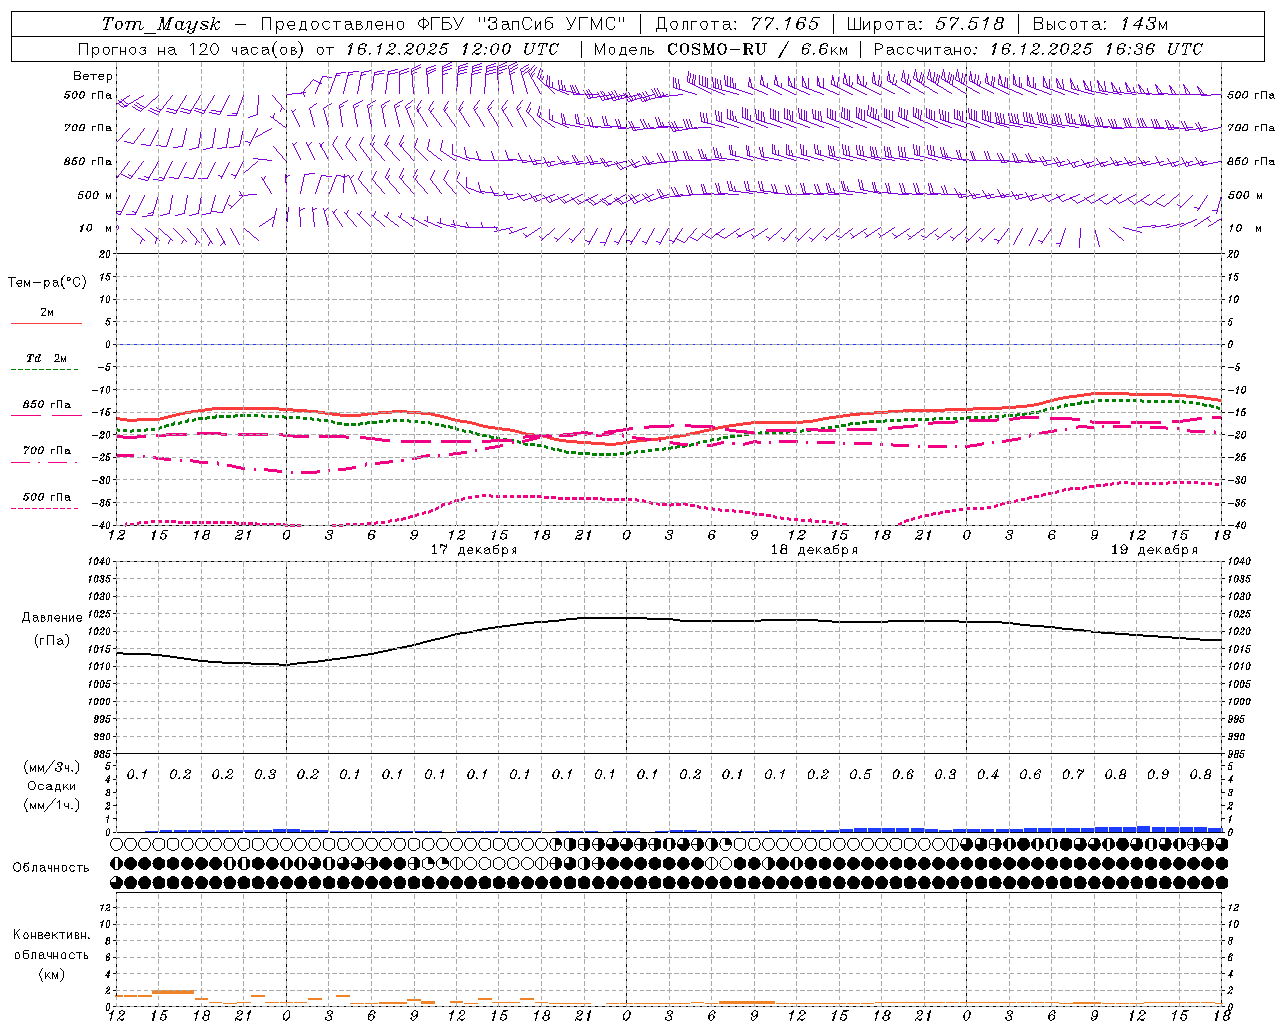Click the 700 гПа temperature legend entry
Screen dimensions: 1280x1024
click(47, 451)
